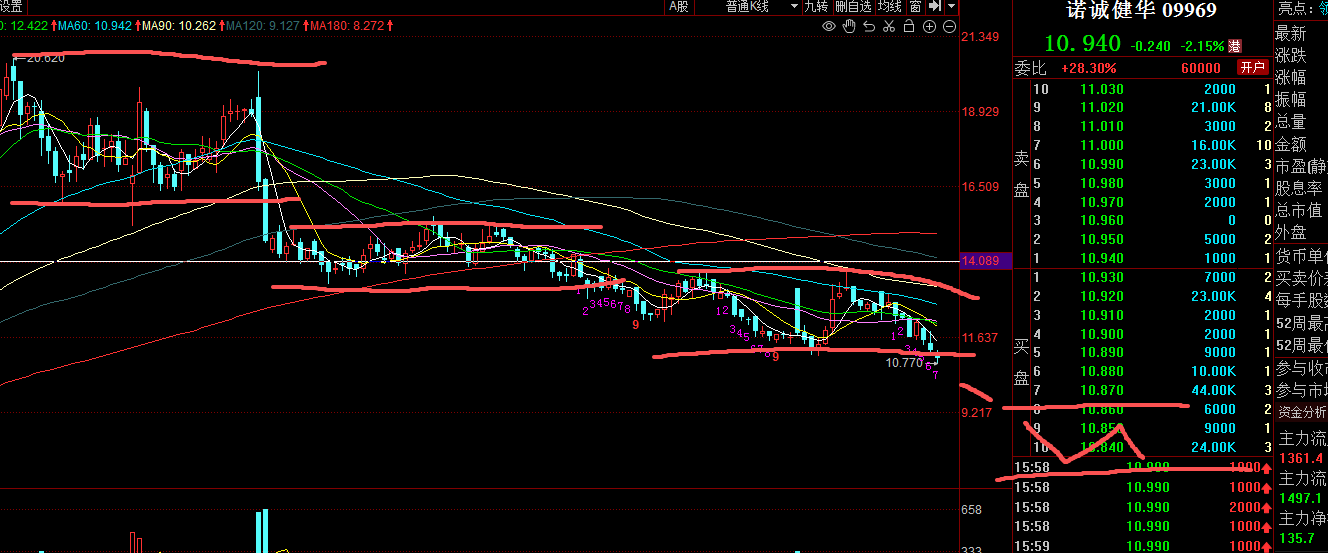
Task: Click the 21.349 price axis label
Action: (980, 37)
